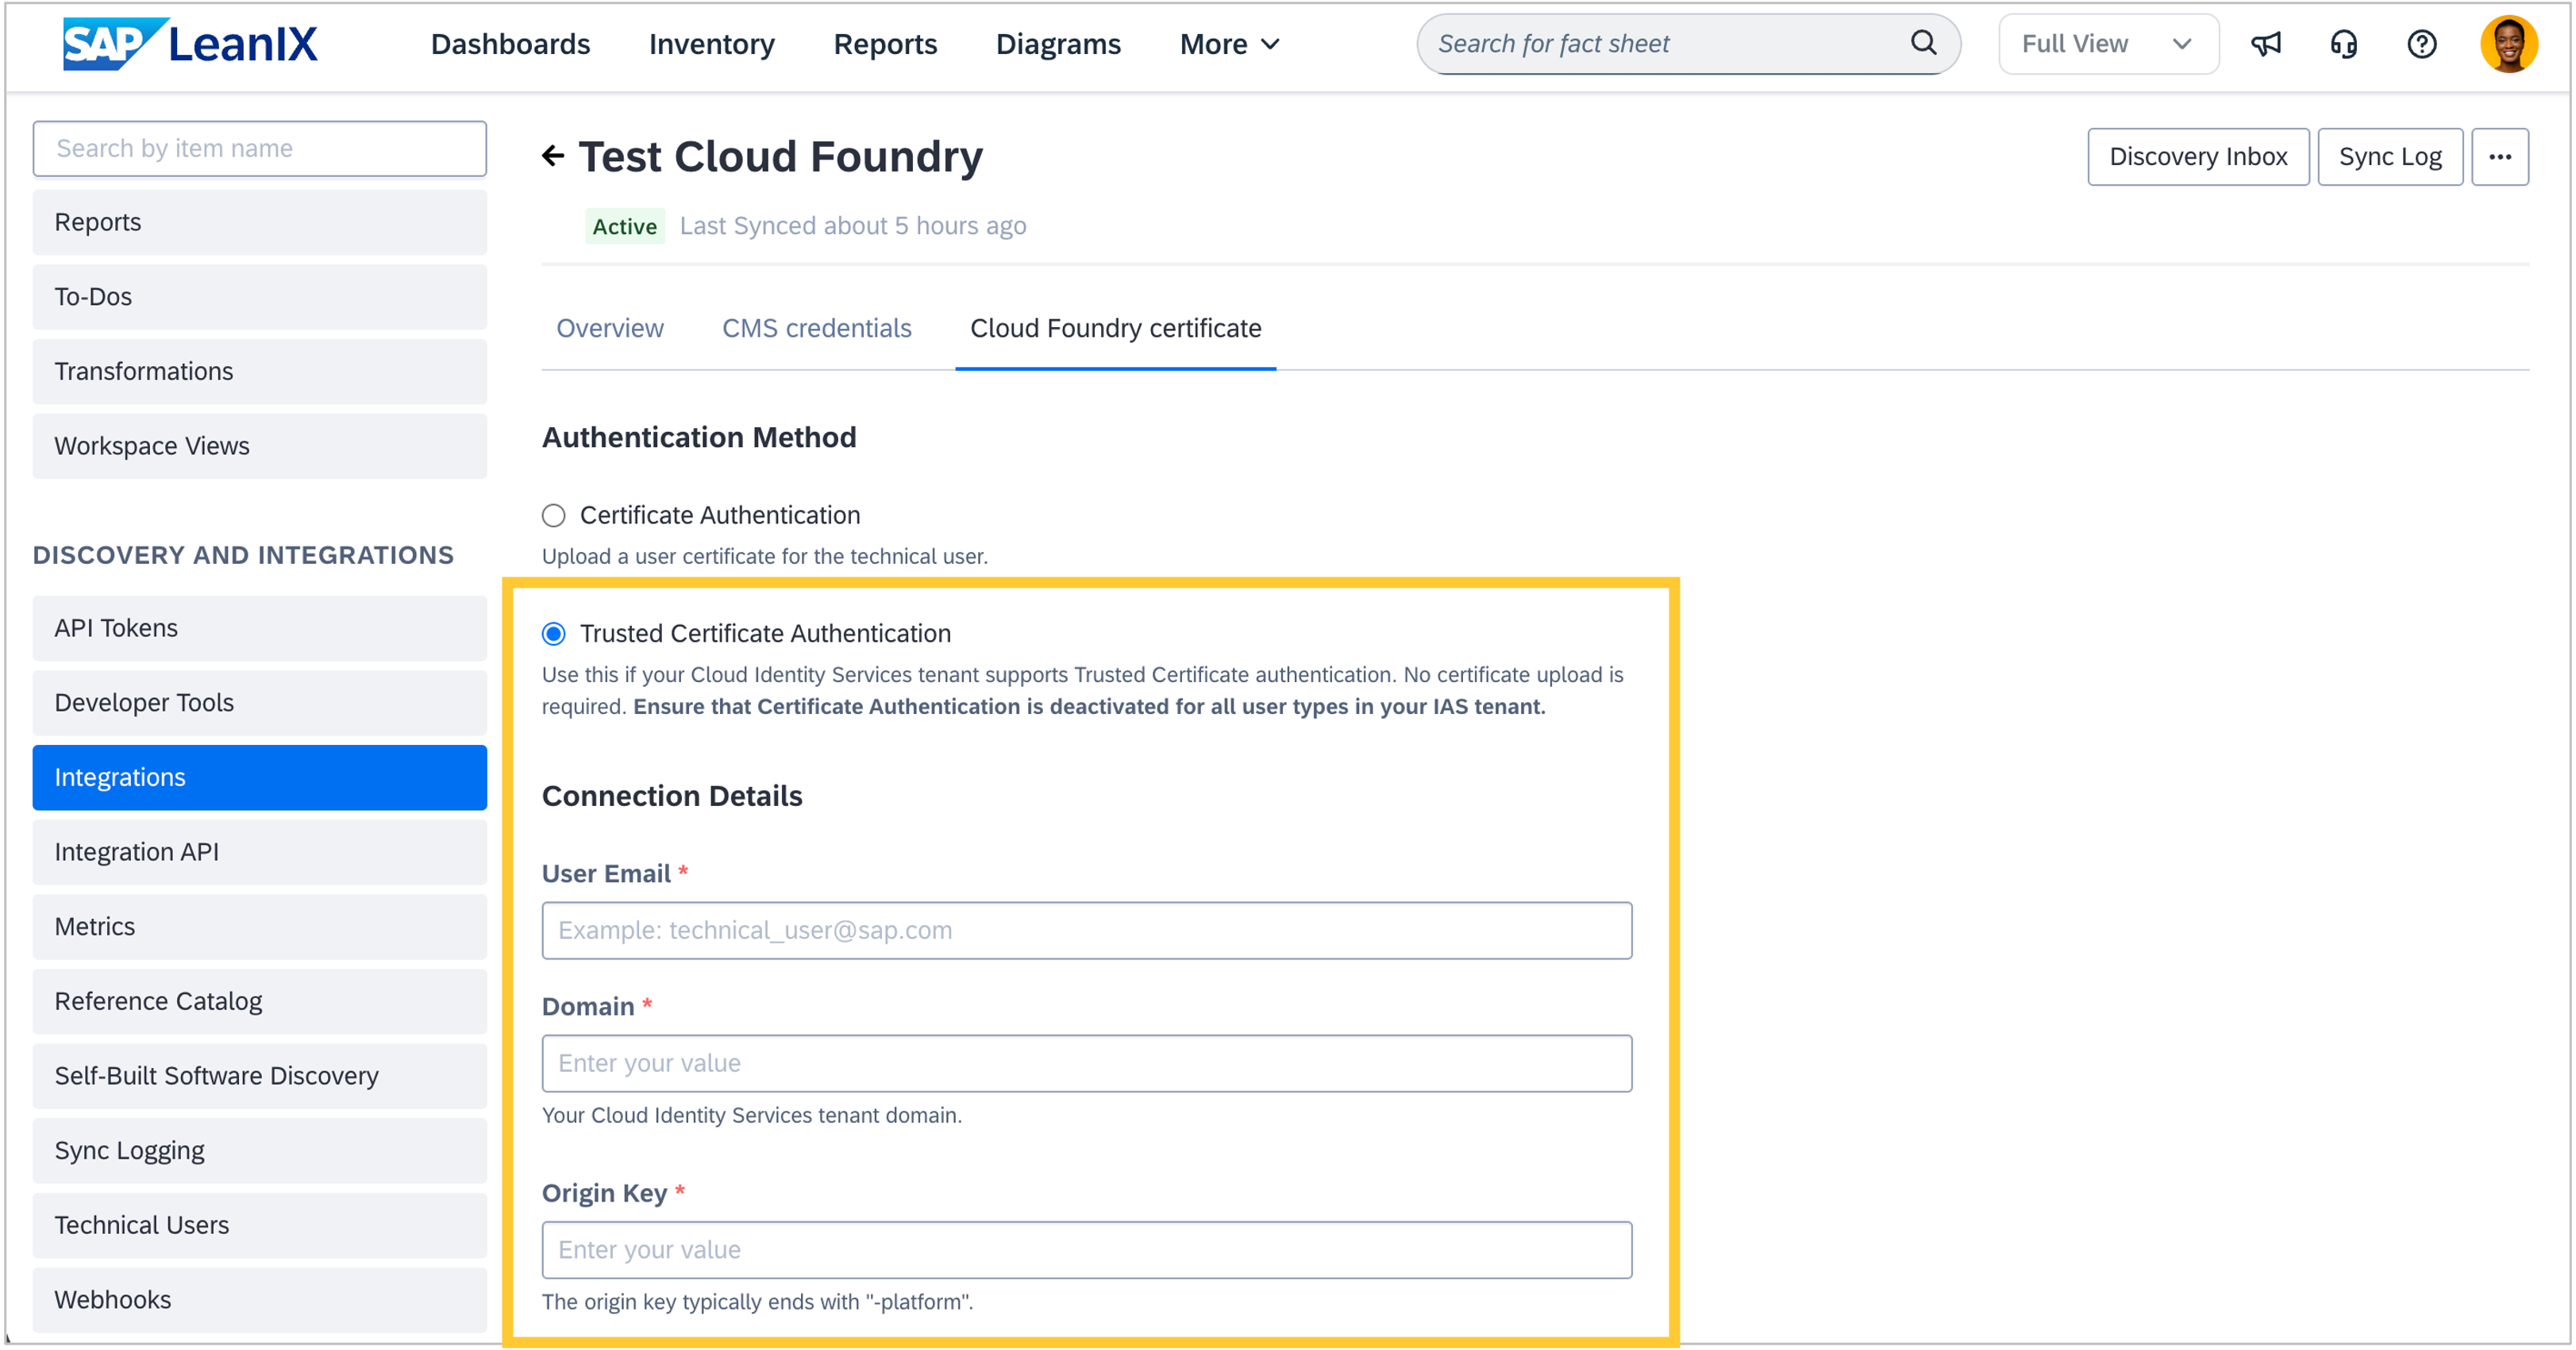
Task: Open the announcements megaphone icon
Action: [2266, 44]
